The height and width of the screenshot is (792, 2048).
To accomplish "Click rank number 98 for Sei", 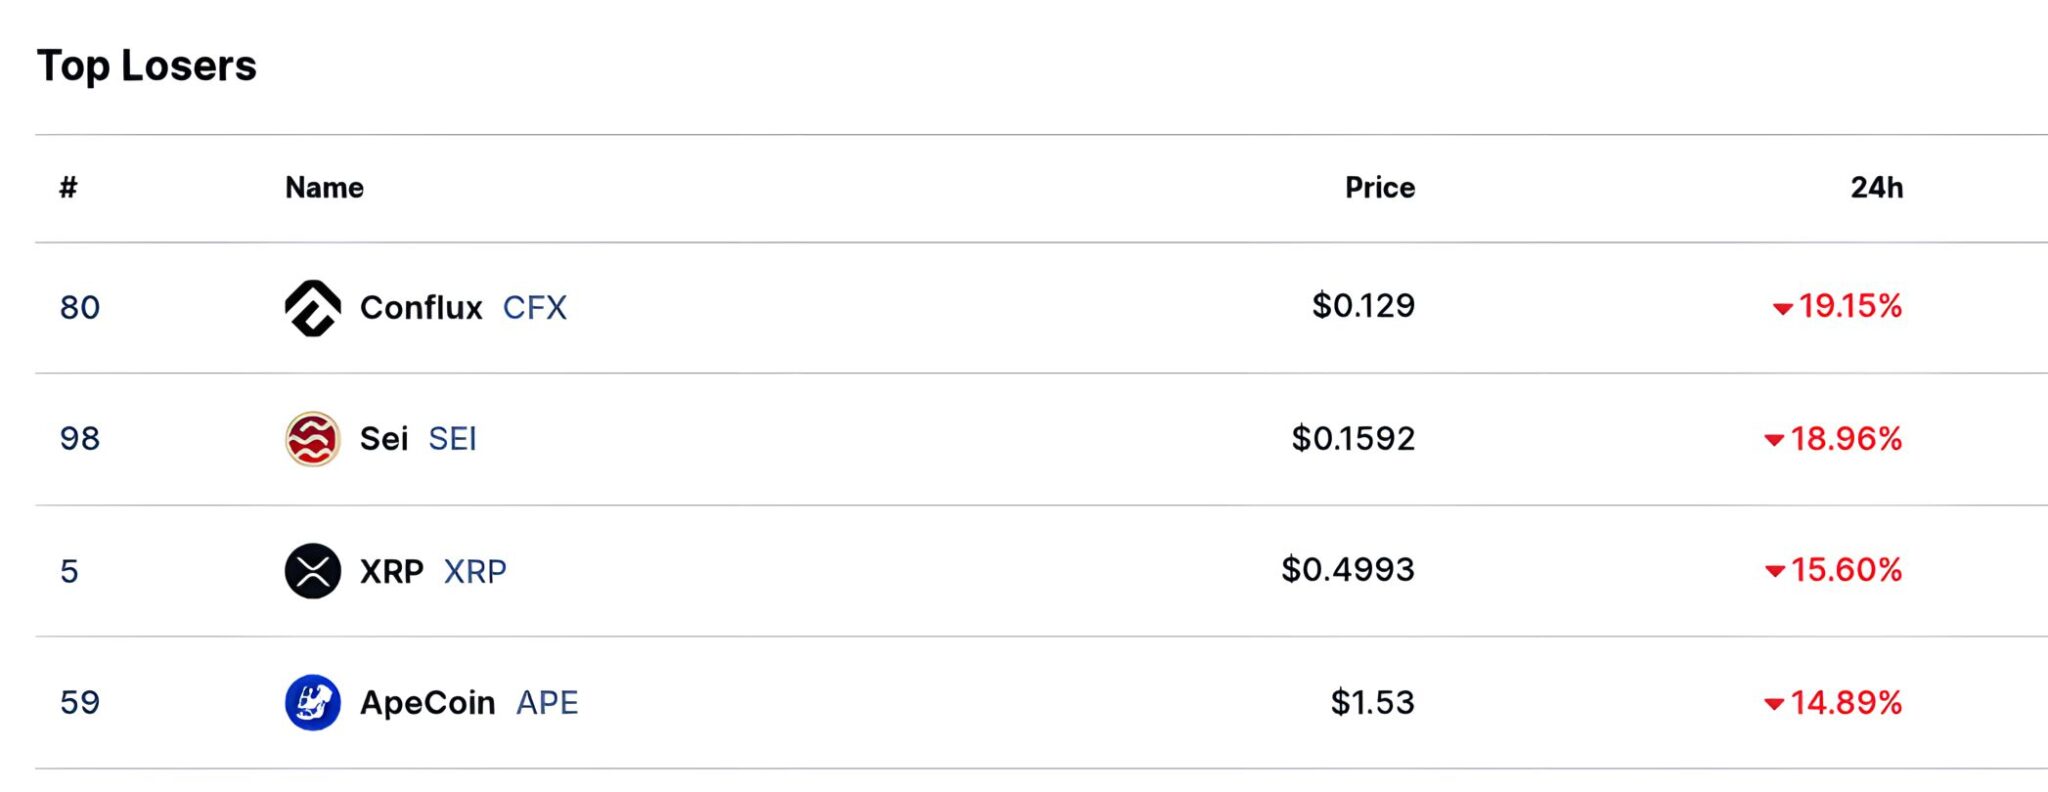I will [80, 439].
